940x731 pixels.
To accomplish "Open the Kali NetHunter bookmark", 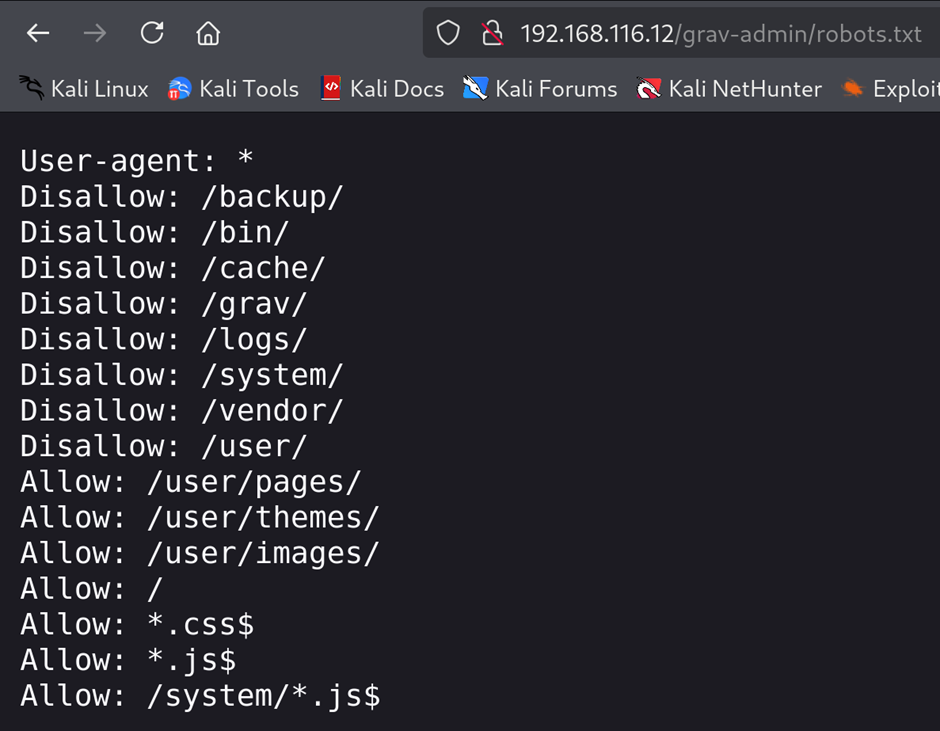I will (730, 89).
